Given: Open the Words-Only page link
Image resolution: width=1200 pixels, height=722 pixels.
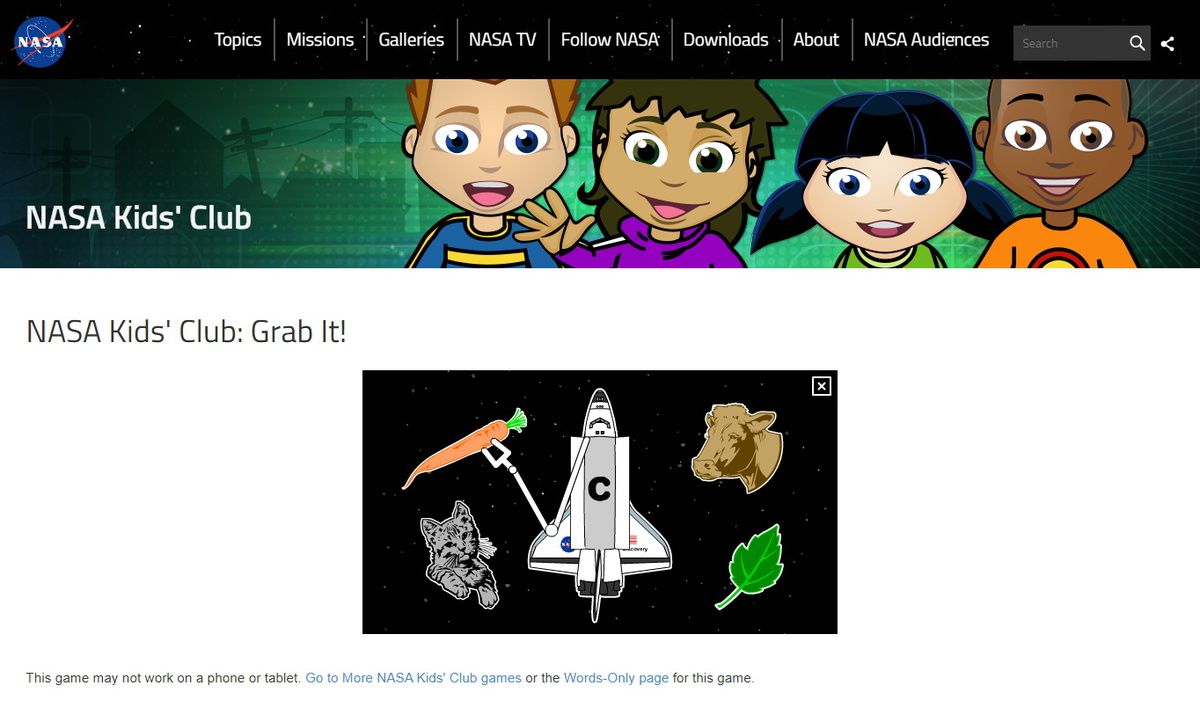Looking at the screenshot, I should pyautogui.click(x=616, y=678).
